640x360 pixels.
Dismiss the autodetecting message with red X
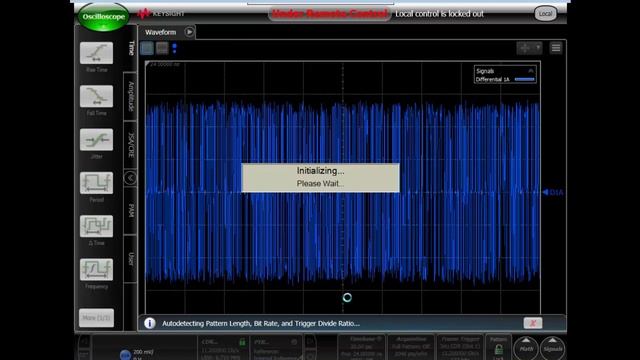(533, 323)
